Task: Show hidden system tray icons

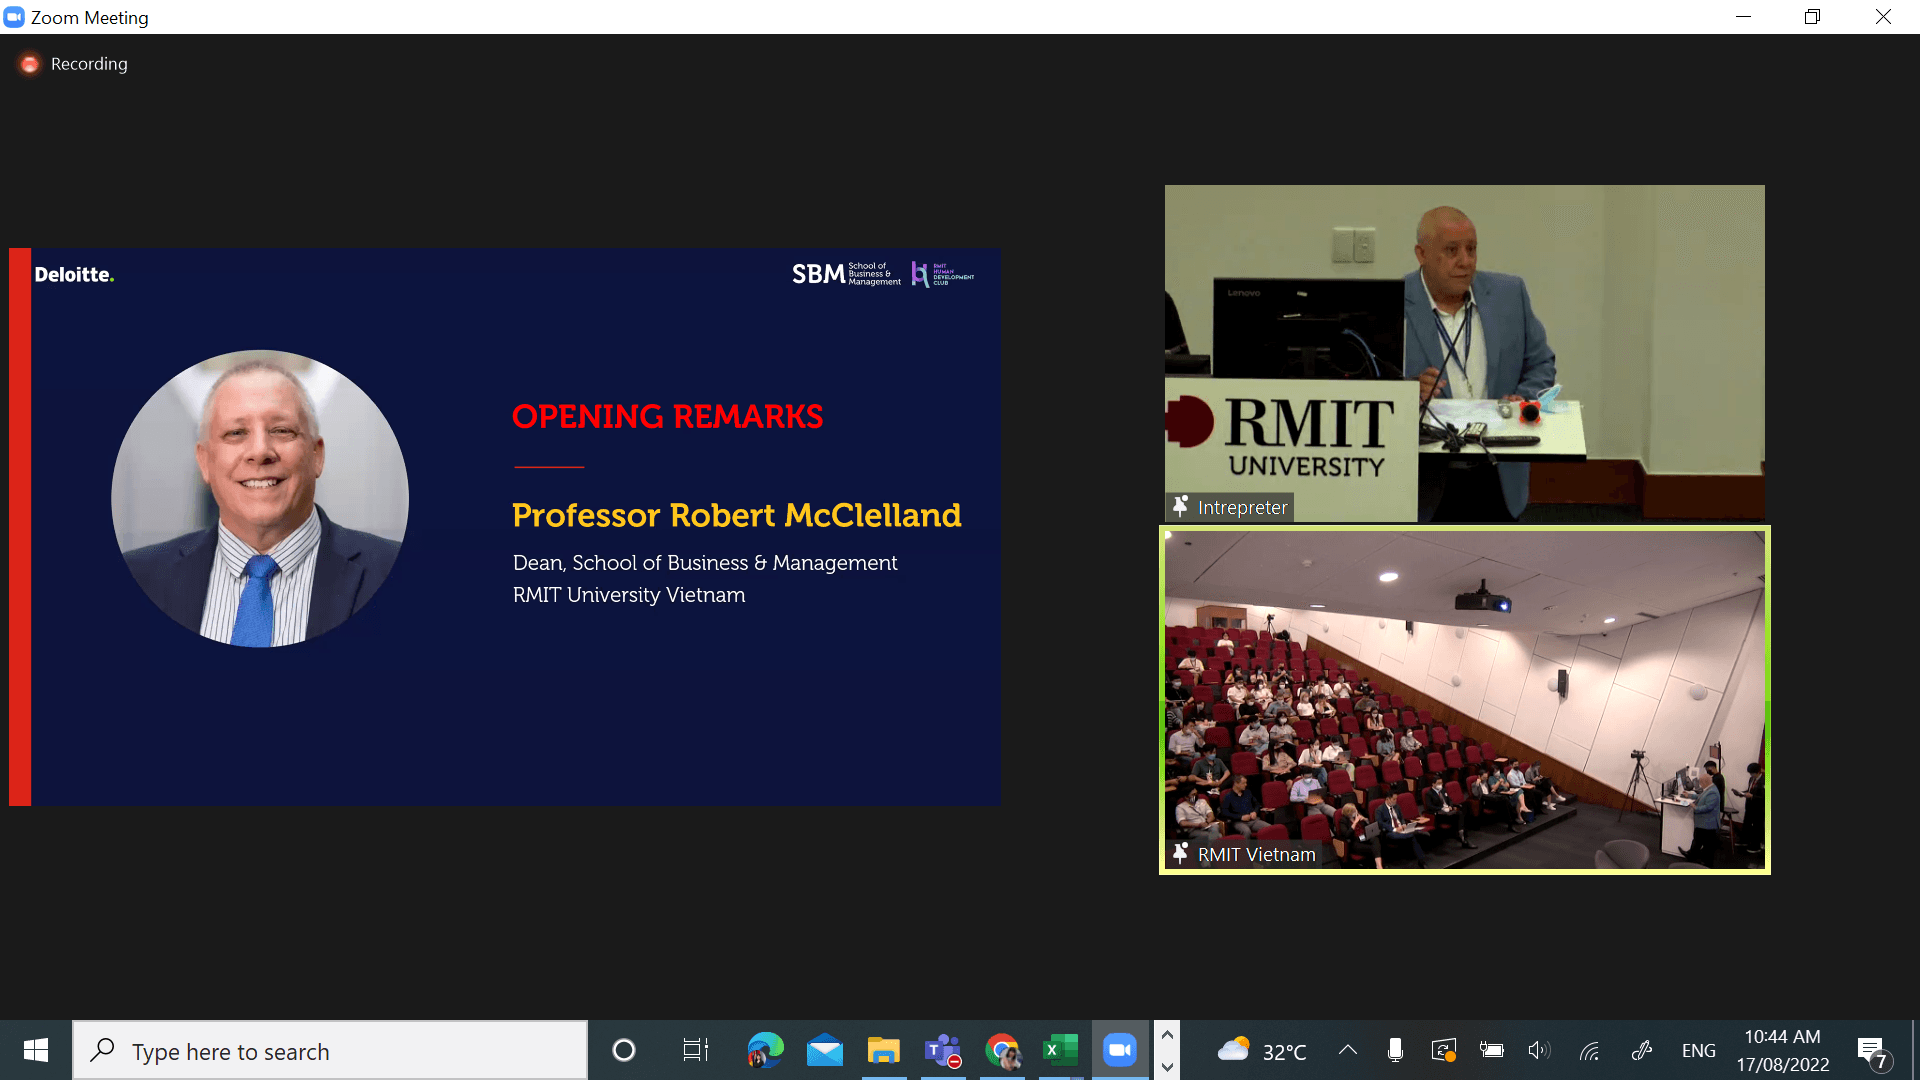Action: coord(1348,1050)
